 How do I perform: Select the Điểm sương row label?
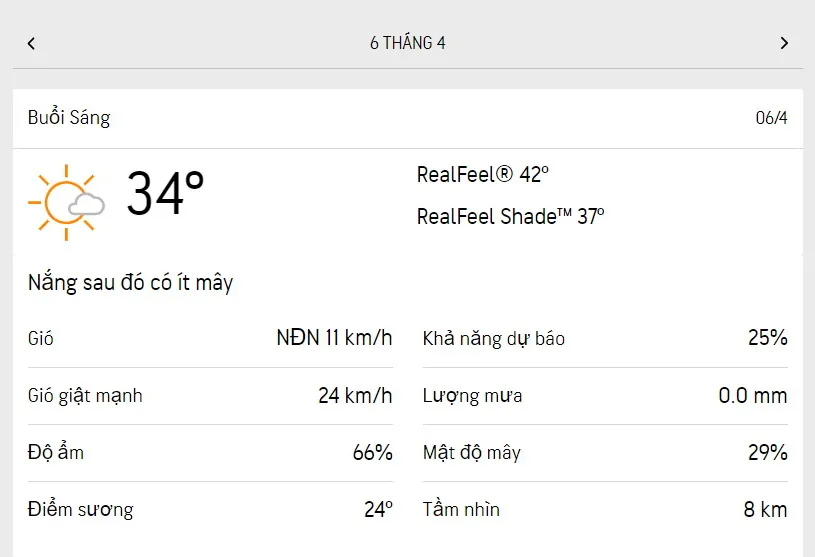pos(80,510)
